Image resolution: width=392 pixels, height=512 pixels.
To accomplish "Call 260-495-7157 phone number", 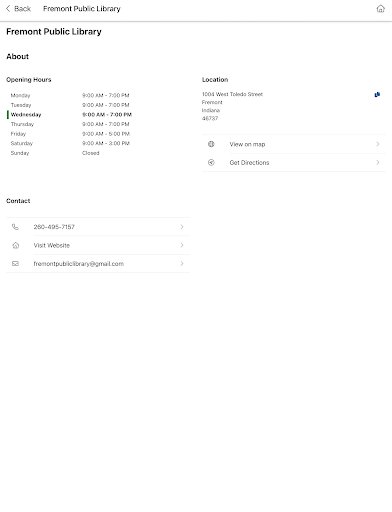I will [x=98, y=227].
